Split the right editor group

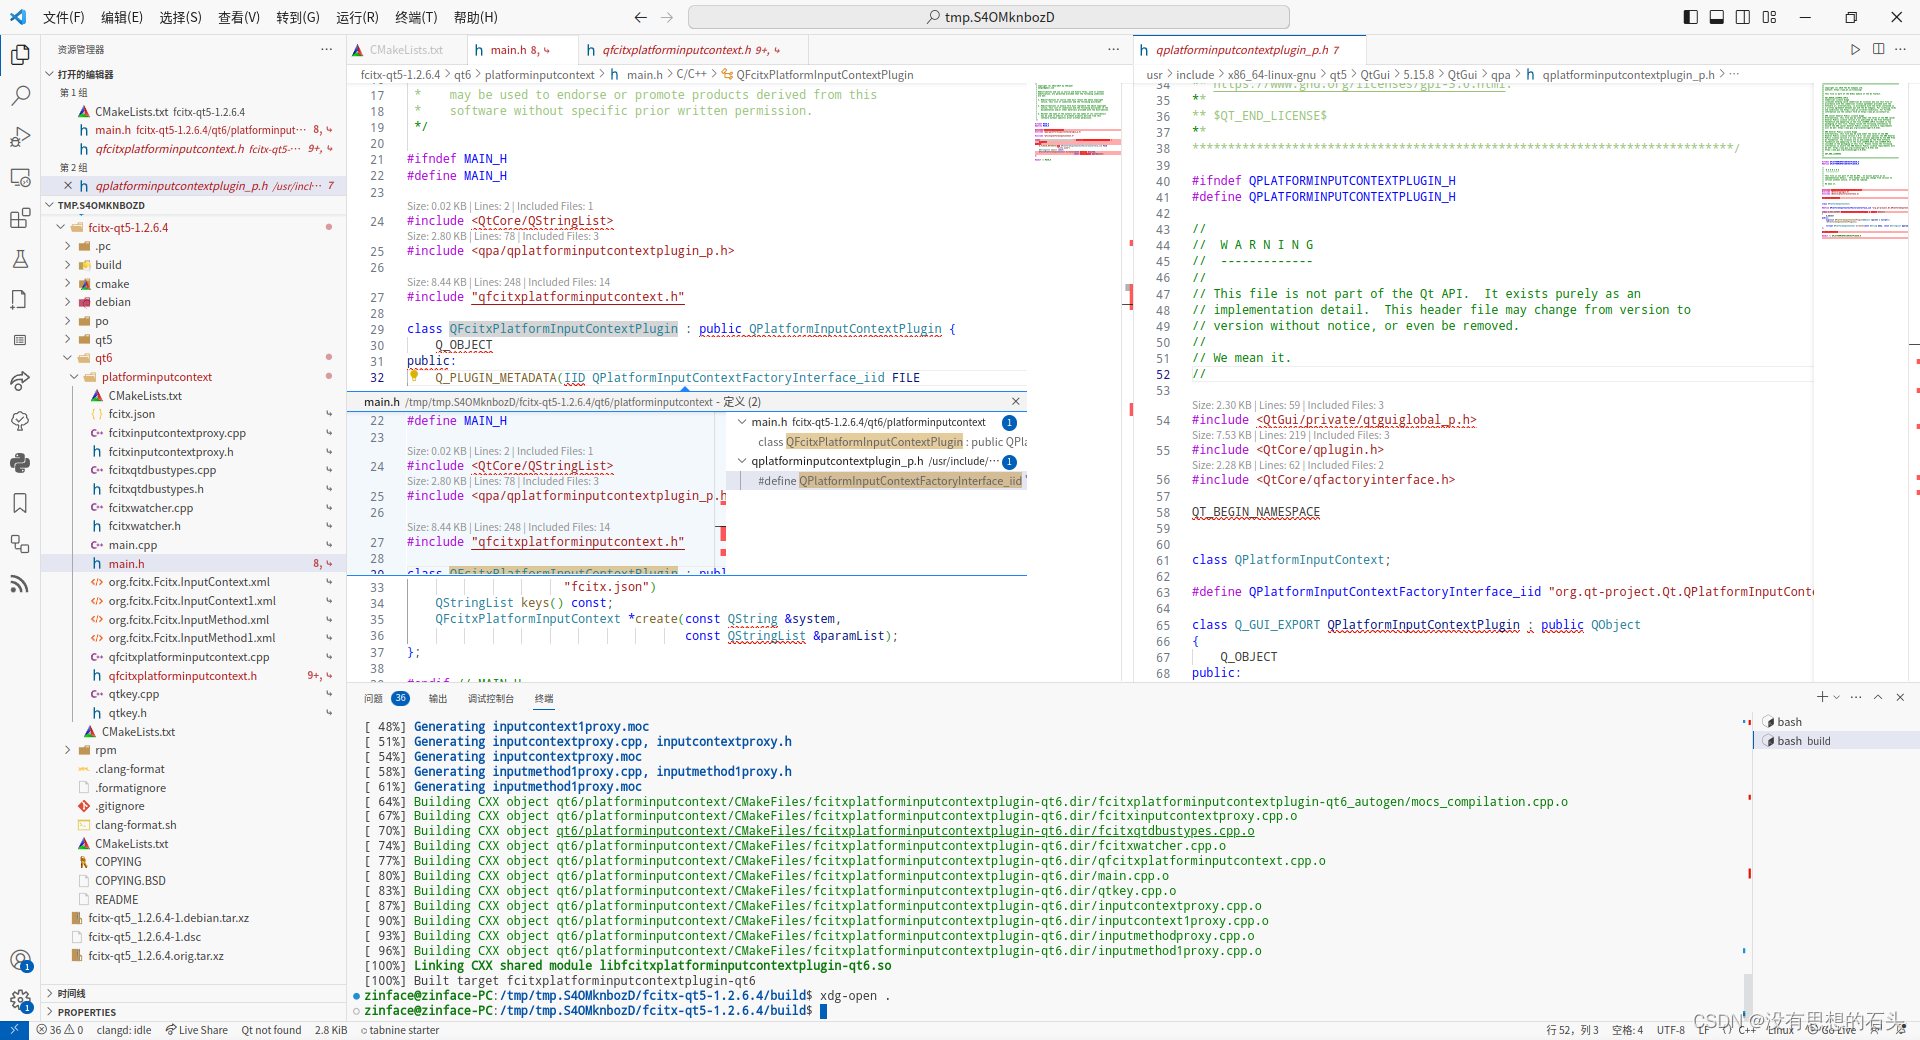click(1878, 49)
